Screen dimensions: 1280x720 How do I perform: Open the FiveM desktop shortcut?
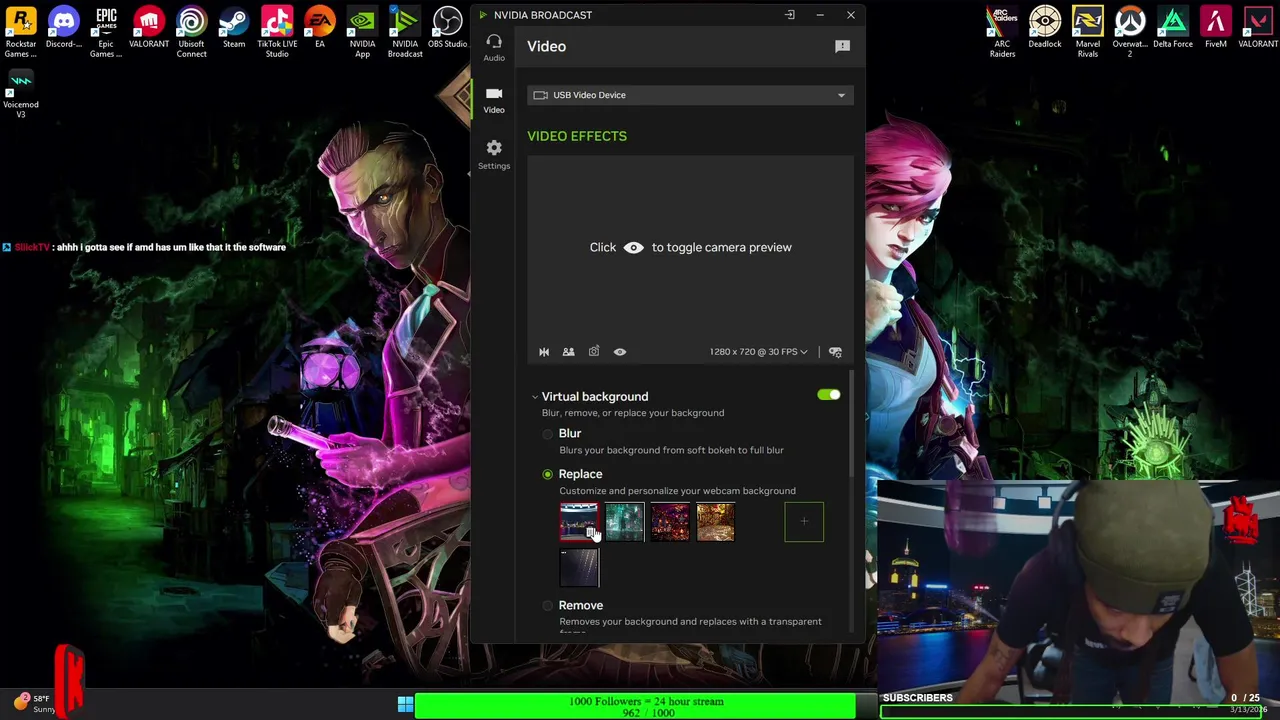(x=1216, y=28)
